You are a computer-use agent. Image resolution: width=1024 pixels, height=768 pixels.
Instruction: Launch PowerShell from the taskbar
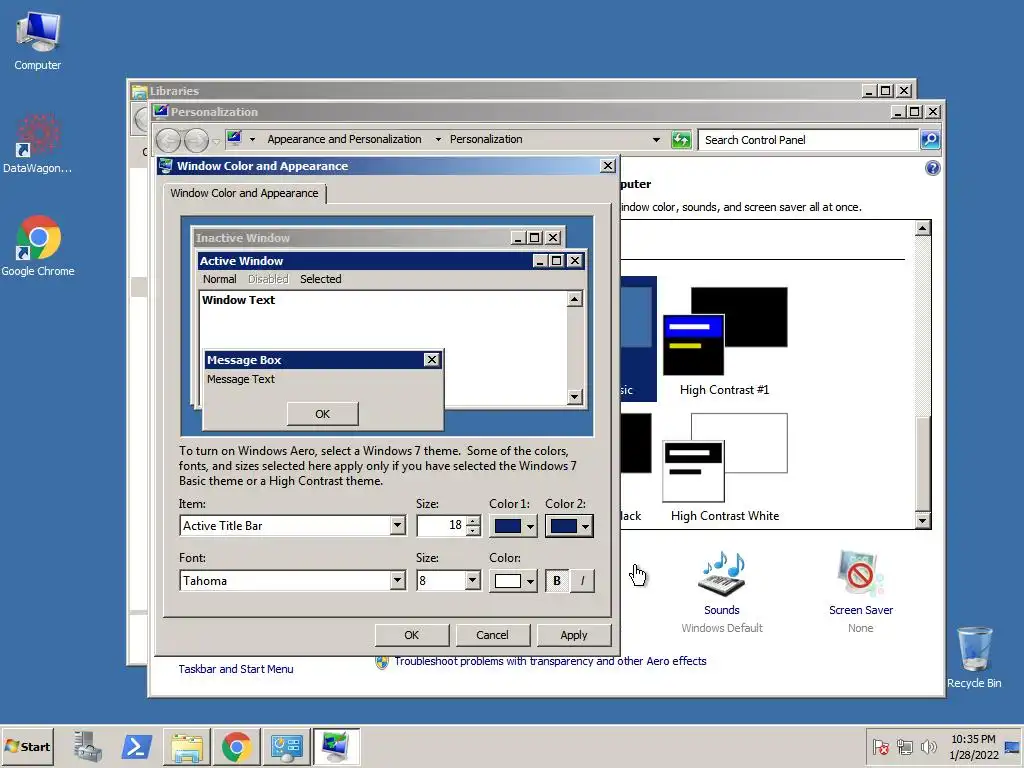coord(136,746)
